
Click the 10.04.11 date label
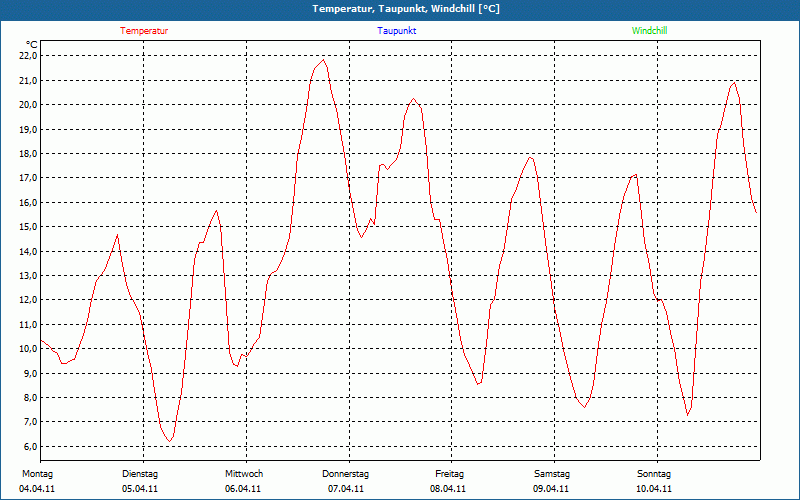[654, 489]
